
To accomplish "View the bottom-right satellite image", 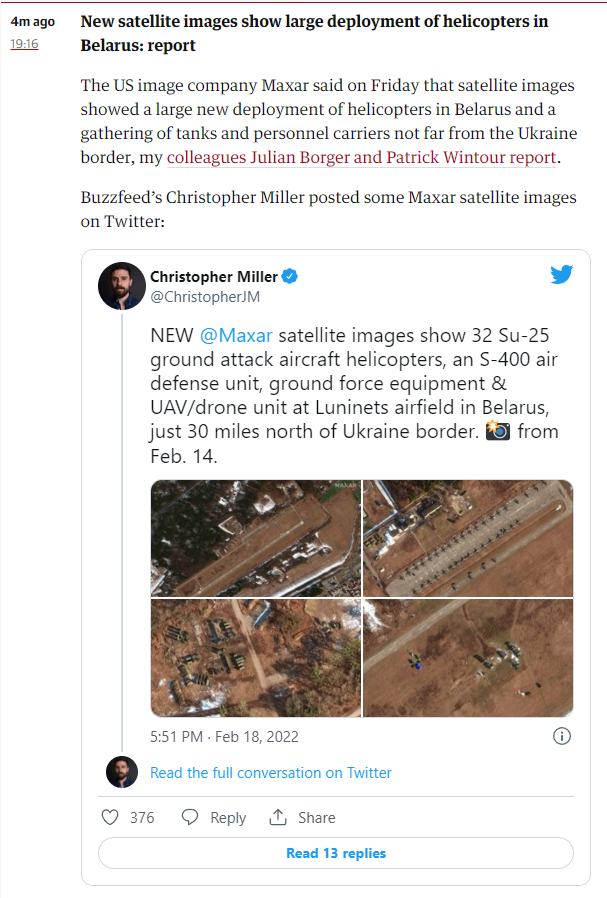I will coord(468,658).
